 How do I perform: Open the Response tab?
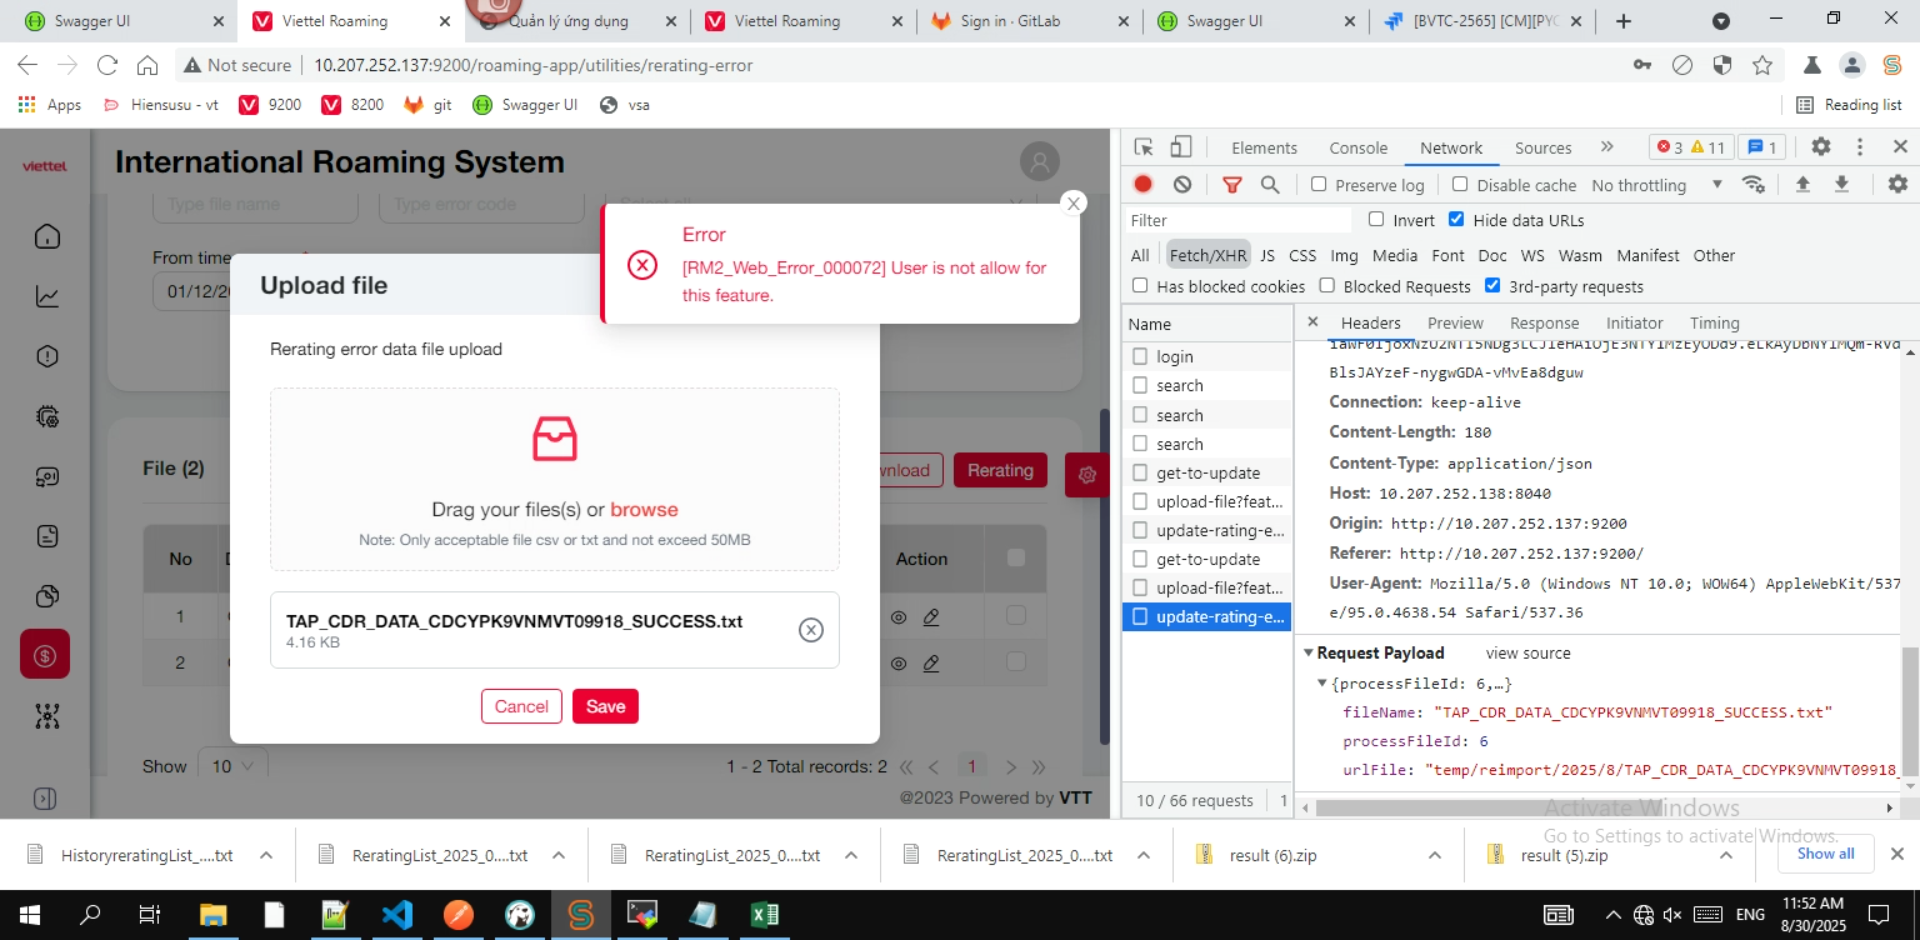pyautogui.click(x=1543, y=322)
